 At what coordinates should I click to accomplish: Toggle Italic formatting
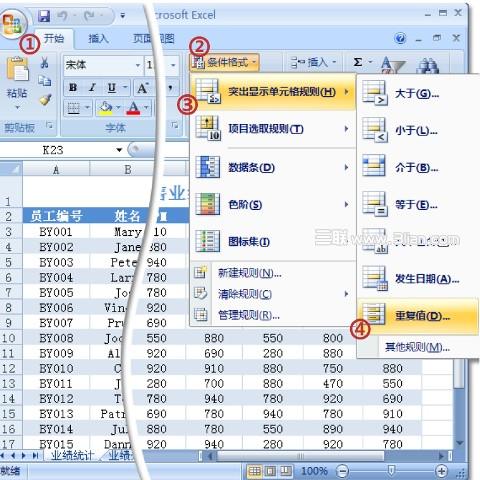click(x=92, y=87)
